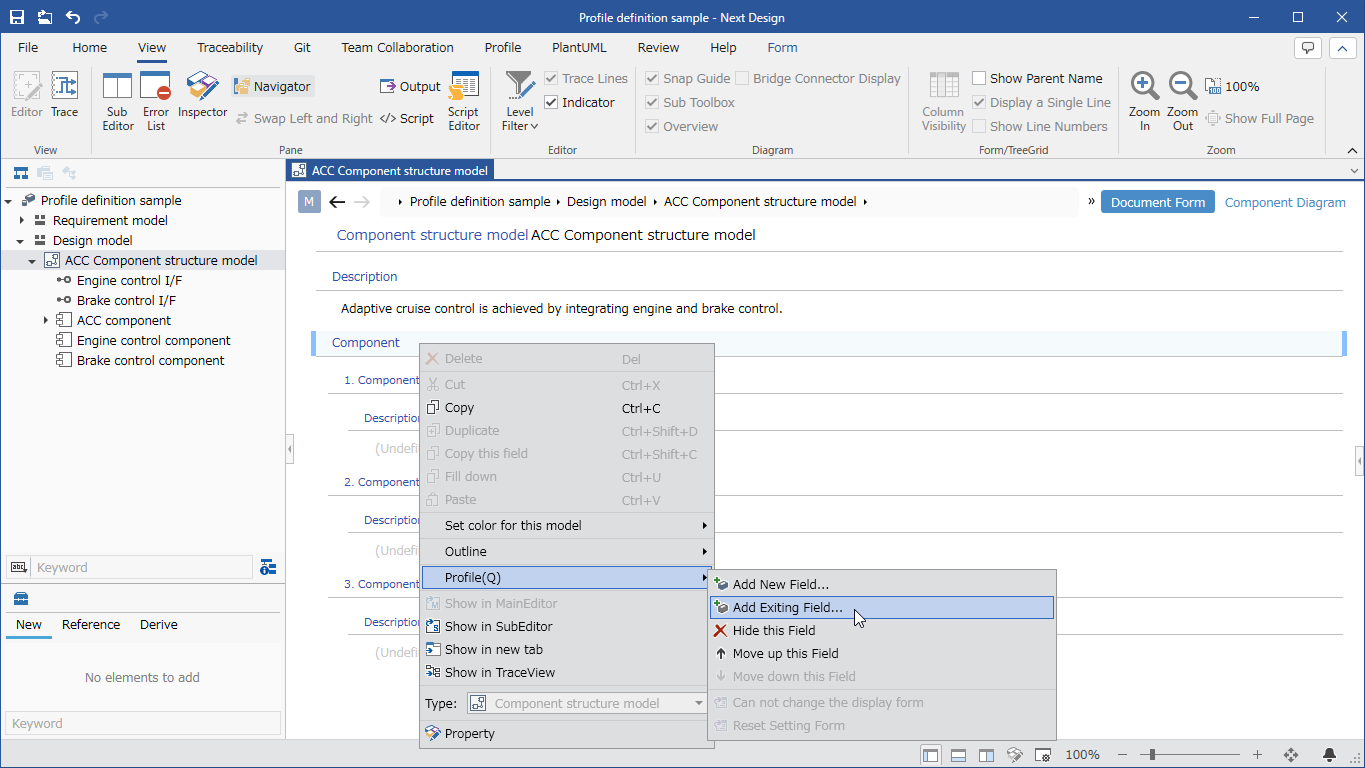Screen dimensions: 1365x768
Task: Click the back arrow in the breadcrumb bar
Action: [x=337, y=201]
